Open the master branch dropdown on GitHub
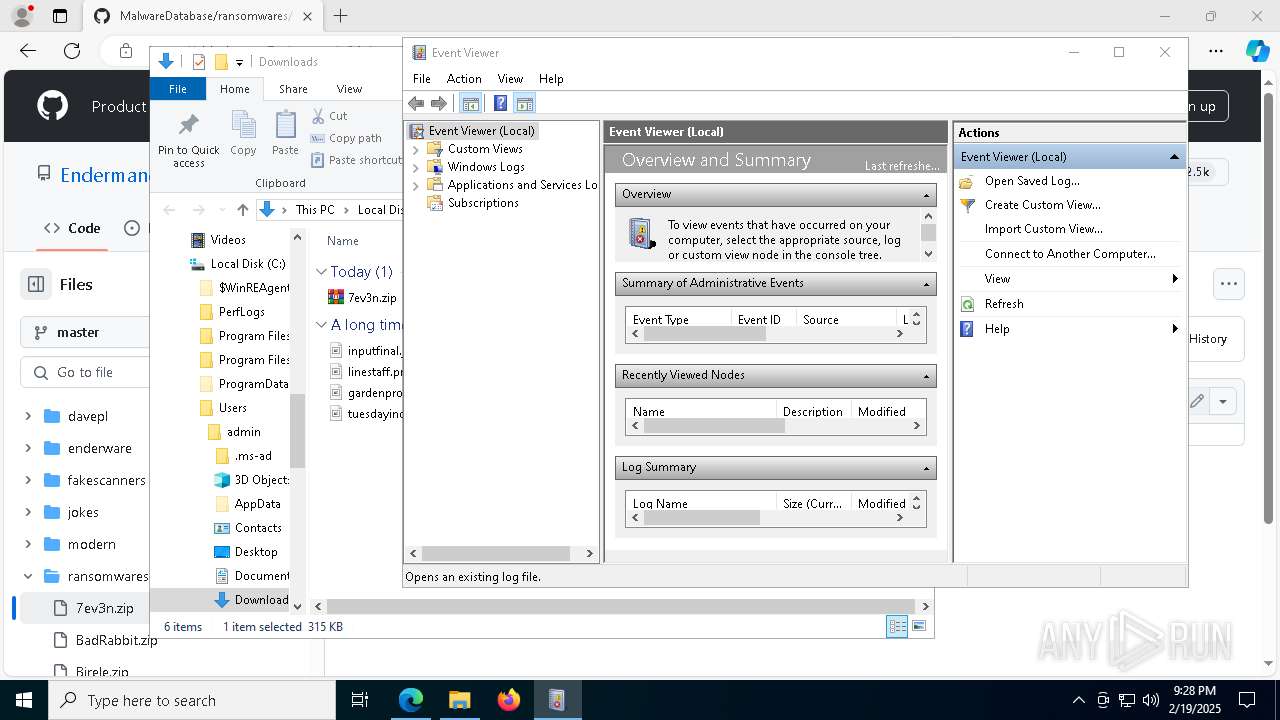This screenshot has width=1280, height=720. tap(85, 332)
